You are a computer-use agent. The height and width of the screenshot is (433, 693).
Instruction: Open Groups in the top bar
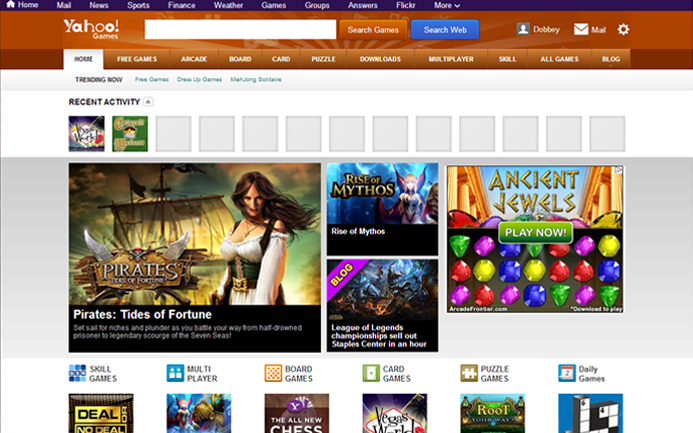click(x=317, y=5)
